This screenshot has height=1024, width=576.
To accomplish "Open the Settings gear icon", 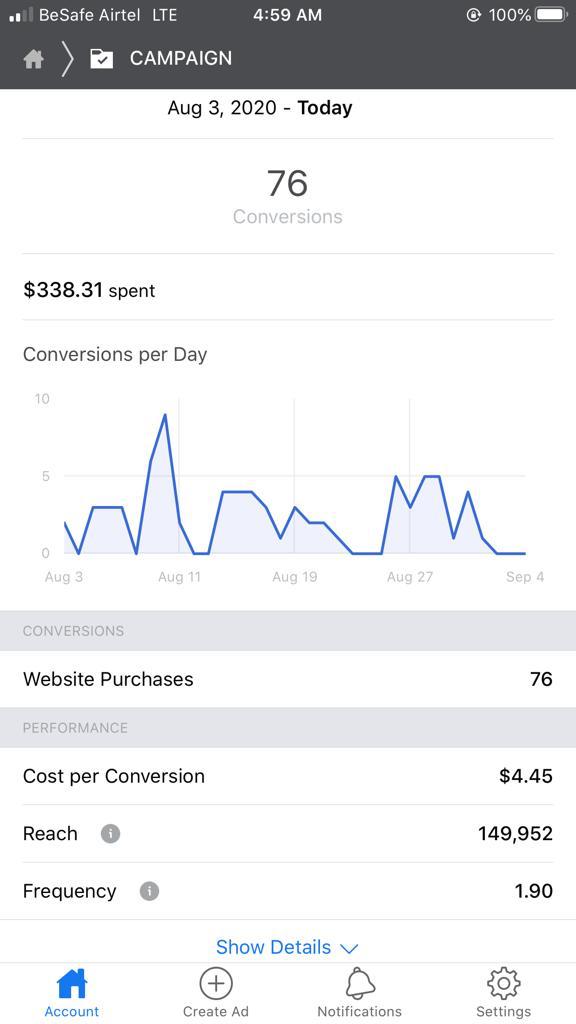I will (x=504, y=984).
